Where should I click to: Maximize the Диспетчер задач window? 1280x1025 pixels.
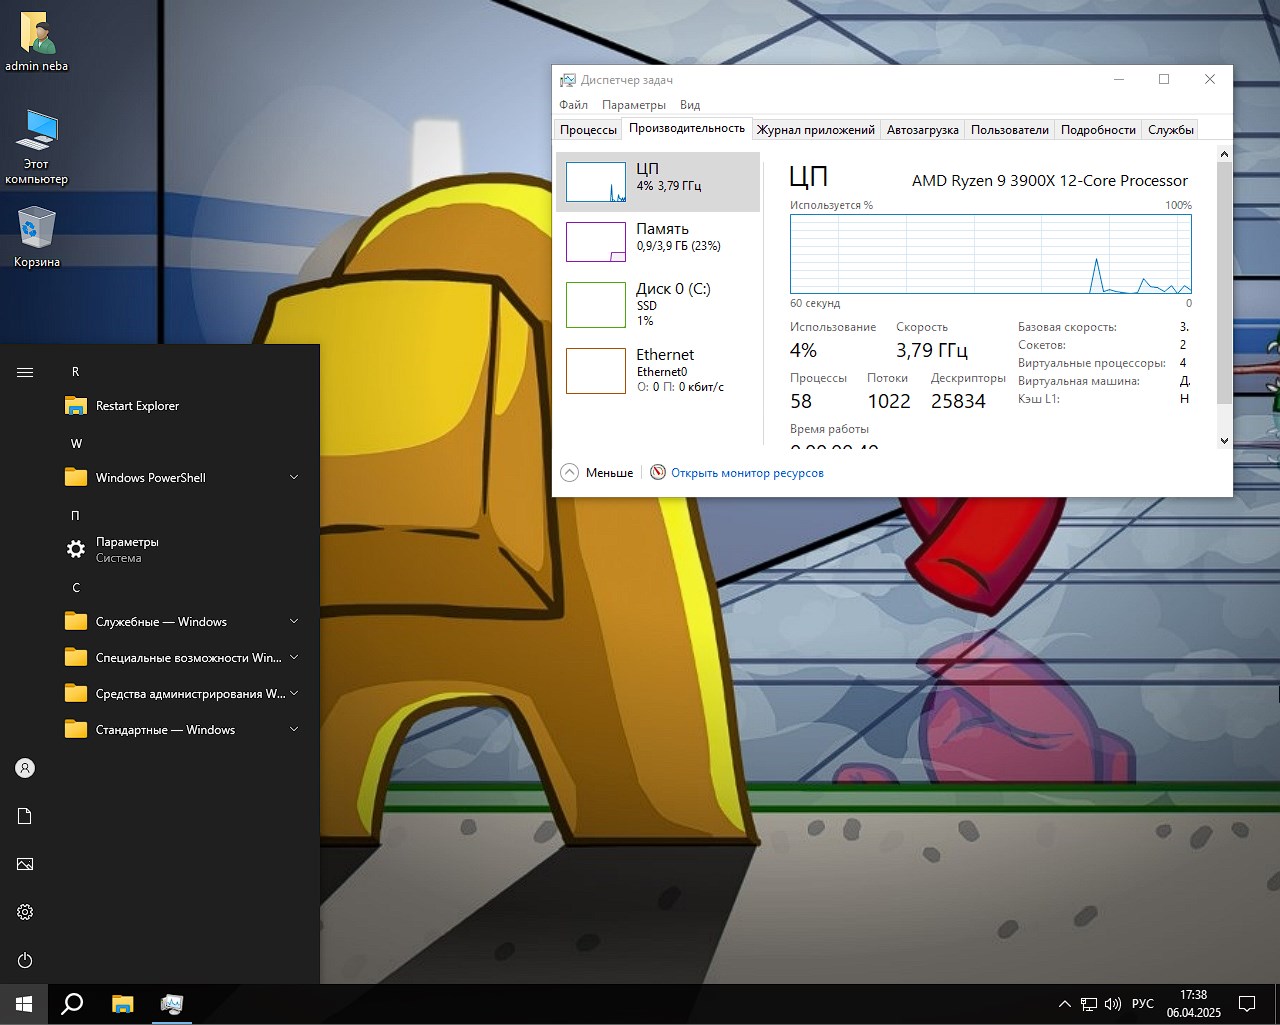[1164, 80]
